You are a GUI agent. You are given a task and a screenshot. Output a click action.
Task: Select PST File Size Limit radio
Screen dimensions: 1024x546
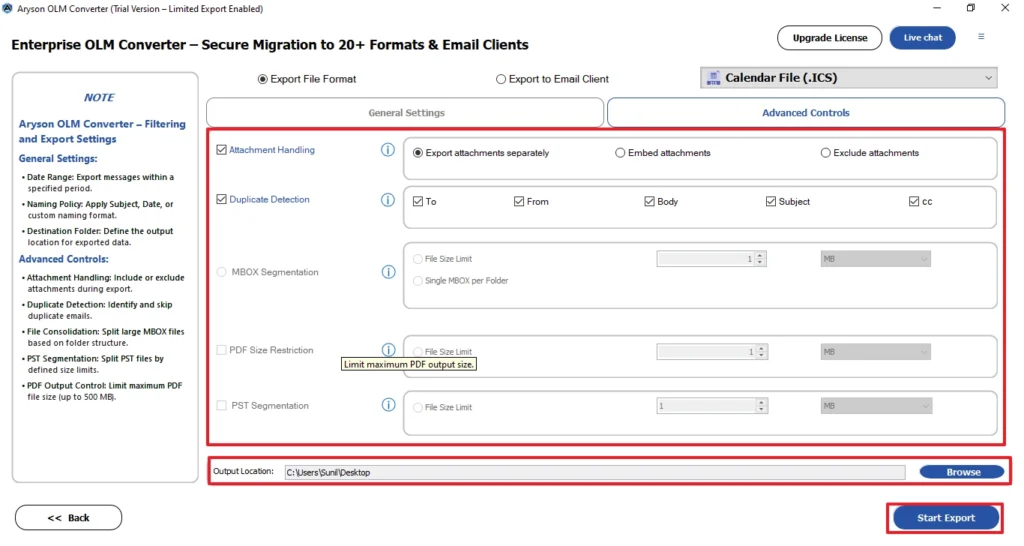tap(417, 408)
